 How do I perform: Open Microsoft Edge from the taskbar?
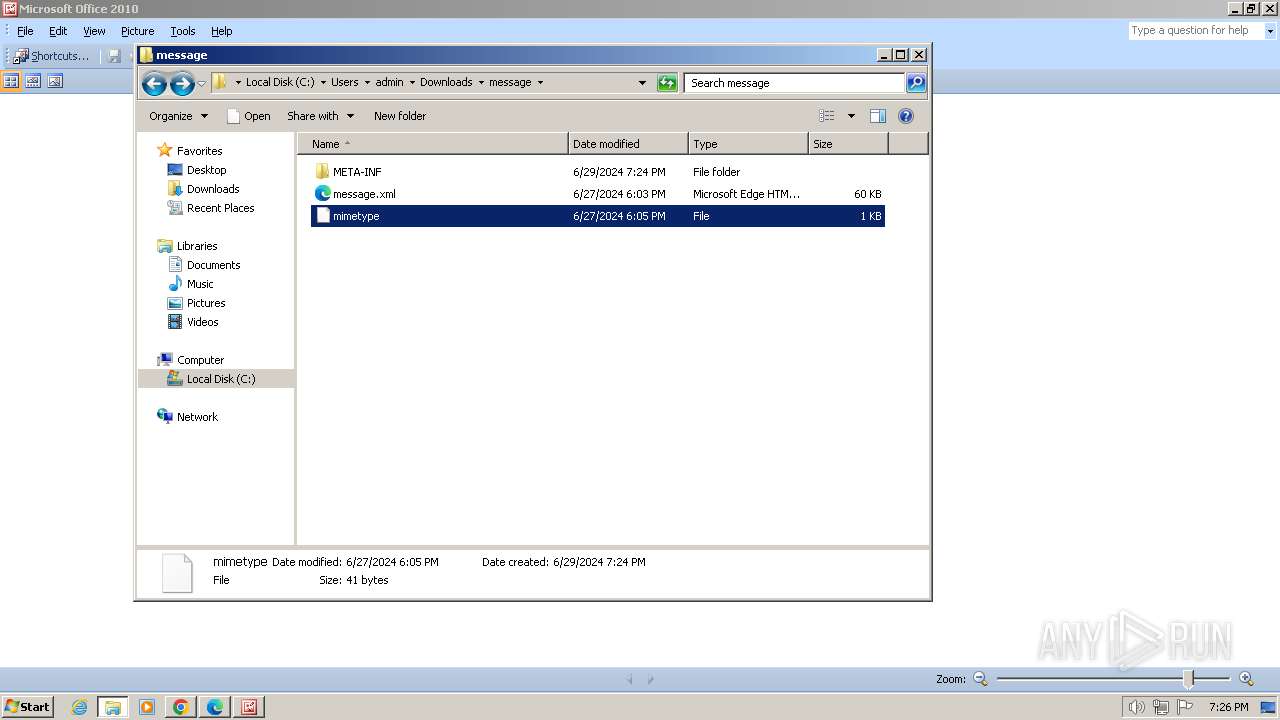[215, 707]
